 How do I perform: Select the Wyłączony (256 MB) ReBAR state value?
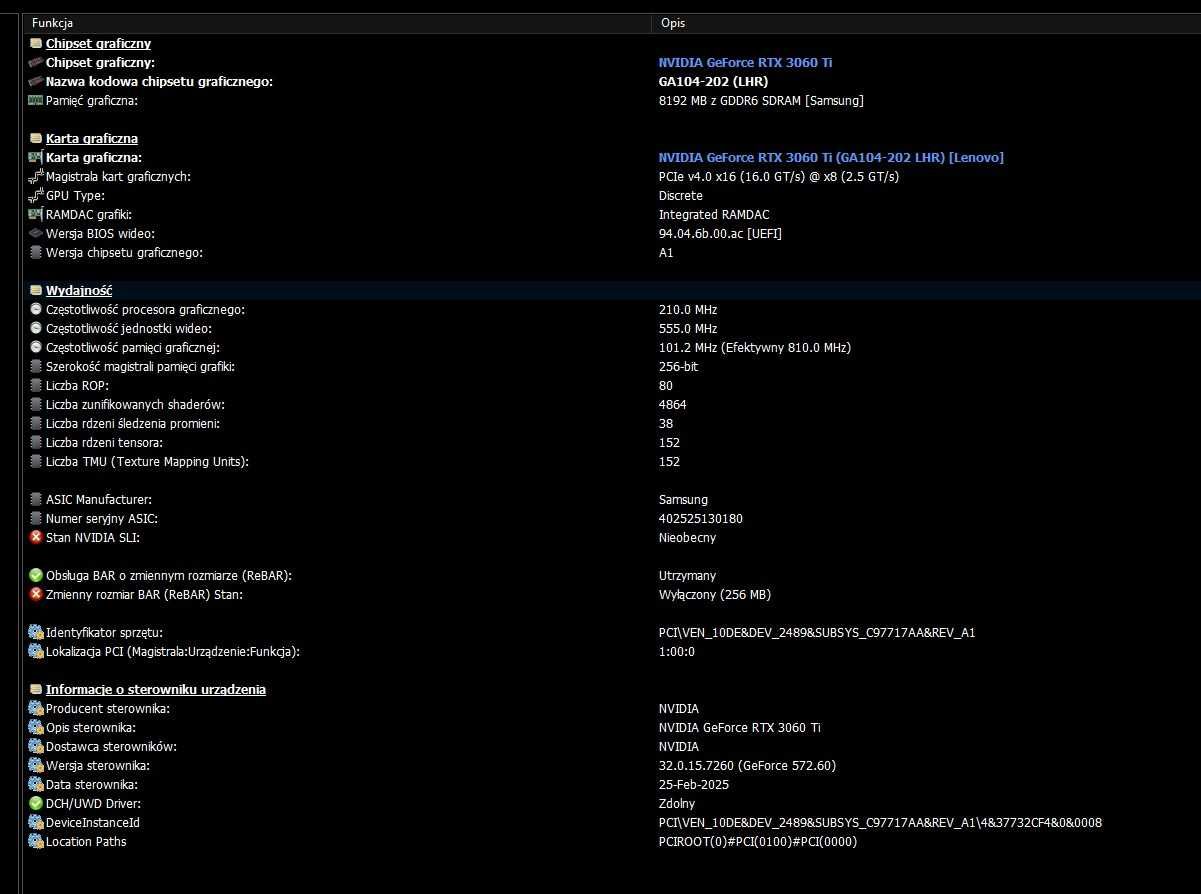[715, 594]
